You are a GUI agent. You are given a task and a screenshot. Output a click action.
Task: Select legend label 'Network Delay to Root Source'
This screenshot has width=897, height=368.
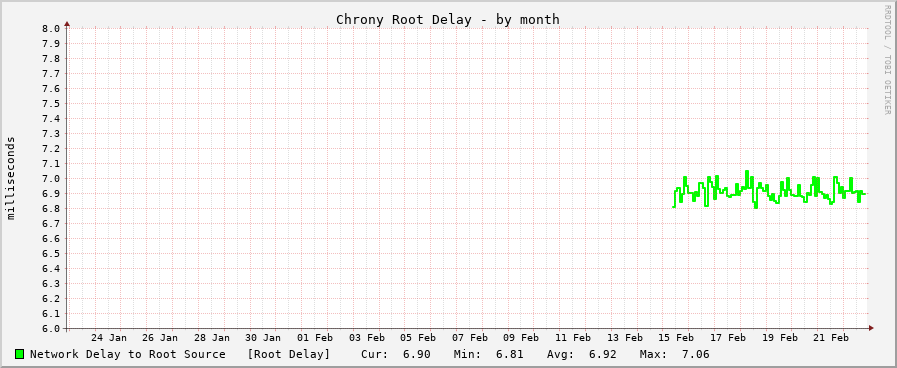point(128,354)
